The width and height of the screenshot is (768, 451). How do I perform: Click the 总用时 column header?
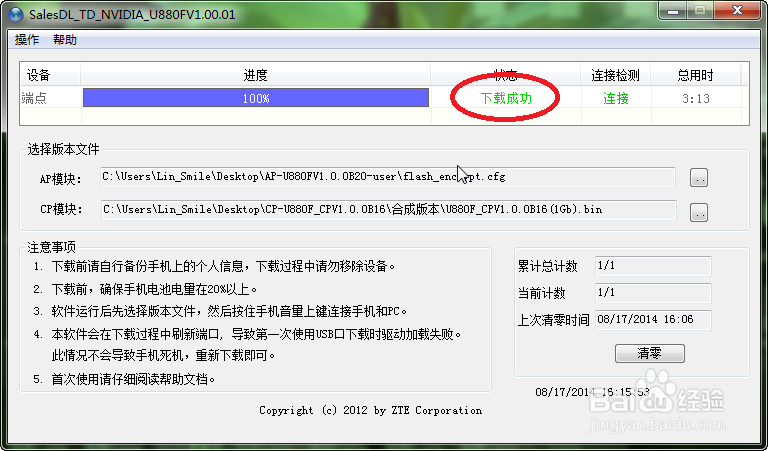pyautogui.click(x=696, y=75)
